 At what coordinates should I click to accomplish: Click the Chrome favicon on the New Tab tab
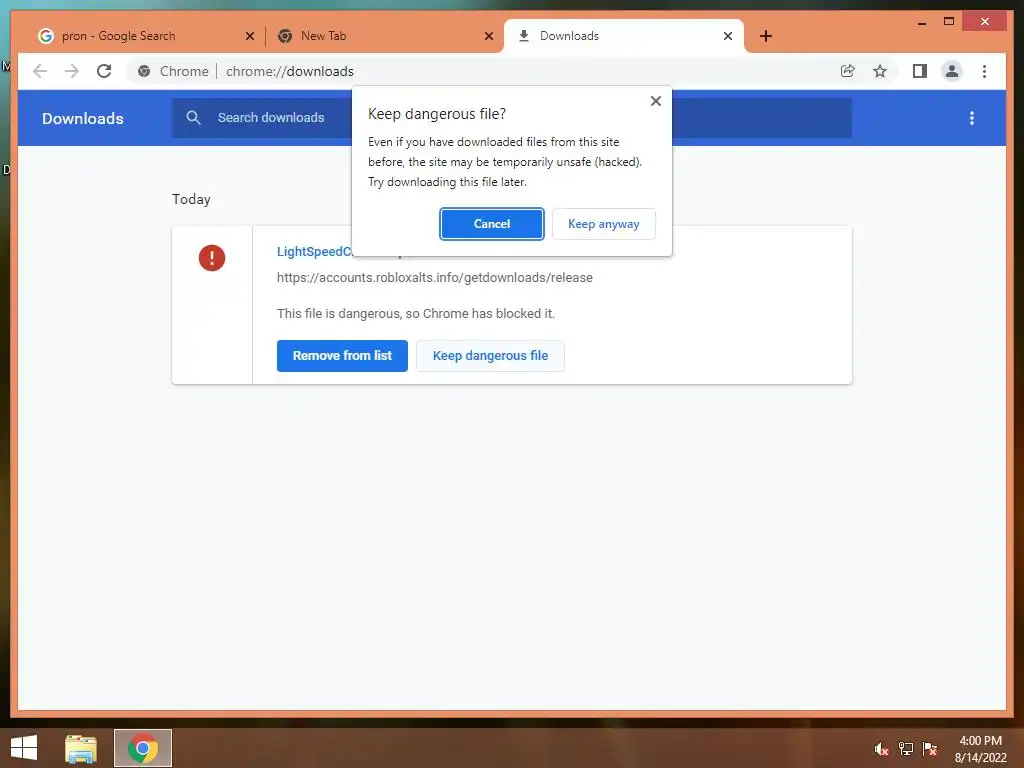pyautogui.click(x=285, y=36)
